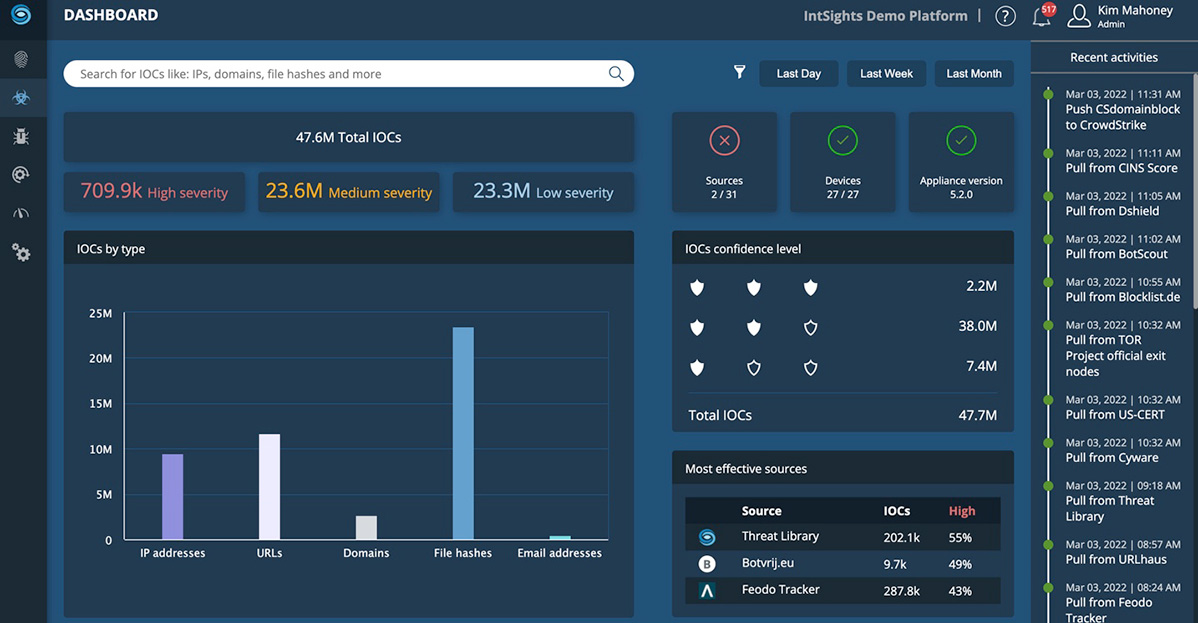
Task: Click the first shield in the 2.2M confidence row
Action: [697, 287]
